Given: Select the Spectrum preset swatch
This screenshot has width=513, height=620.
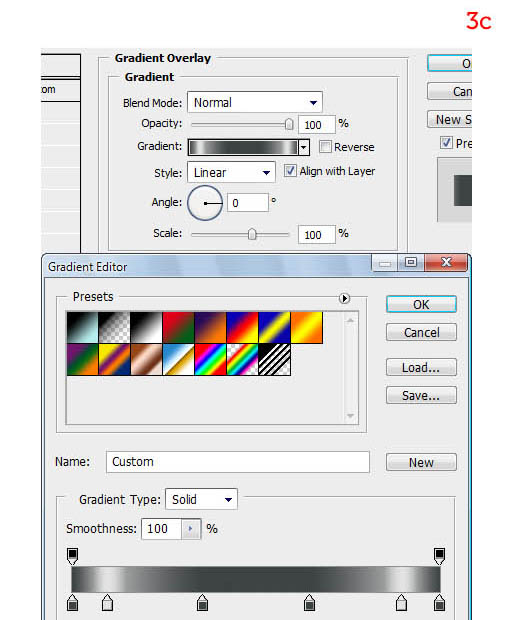Looking at the screenshot, I should pyautogui.click(x=210, y=359).
